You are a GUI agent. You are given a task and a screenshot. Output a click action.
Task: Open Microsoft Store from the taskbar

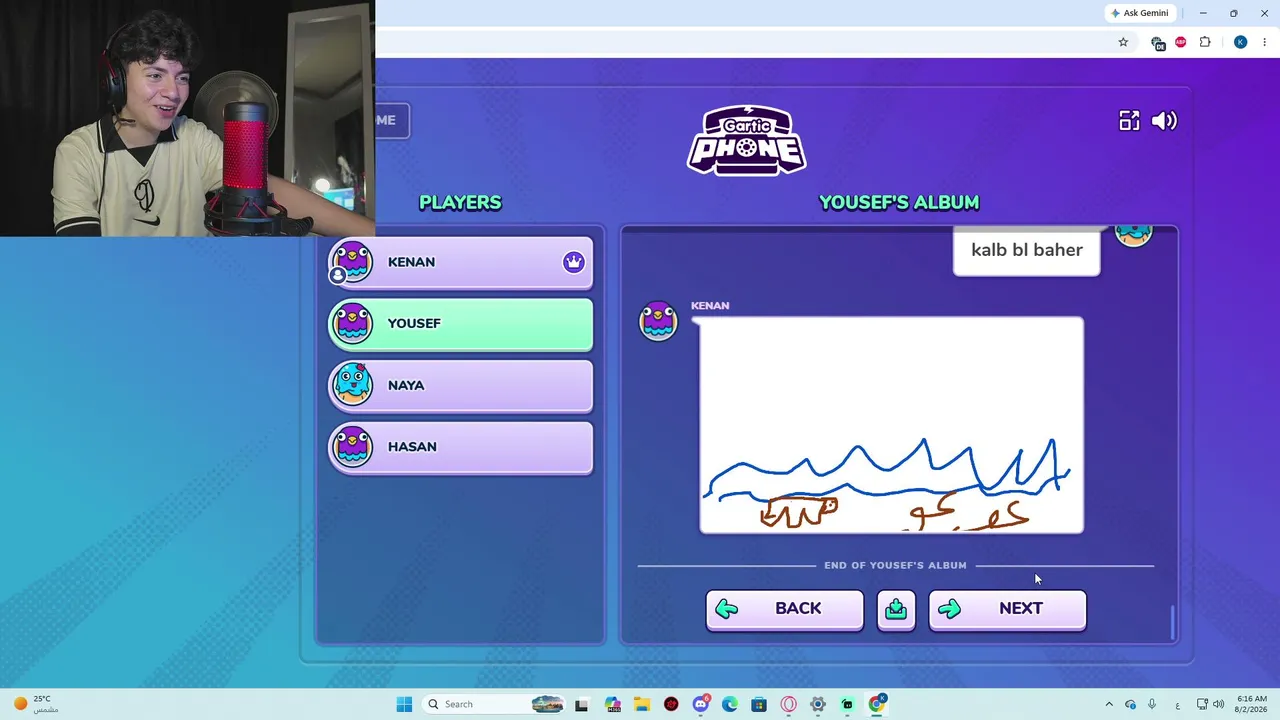pos(759,704)
